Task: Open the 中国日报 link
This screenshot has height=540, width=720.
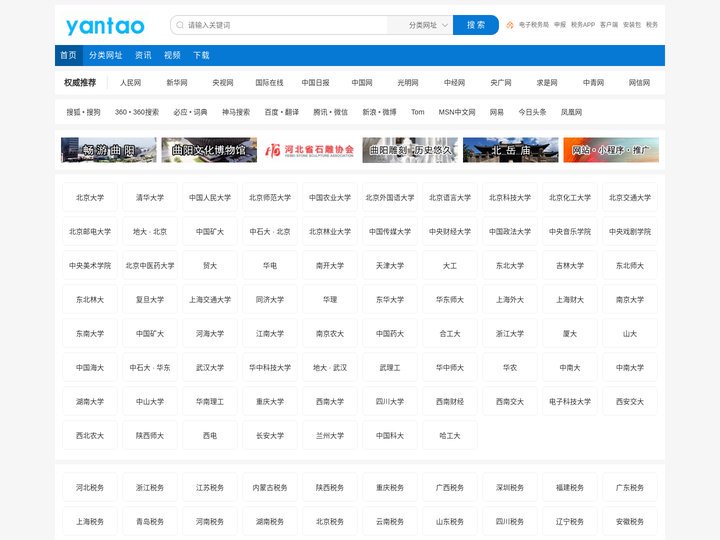Action: [315, 83]
